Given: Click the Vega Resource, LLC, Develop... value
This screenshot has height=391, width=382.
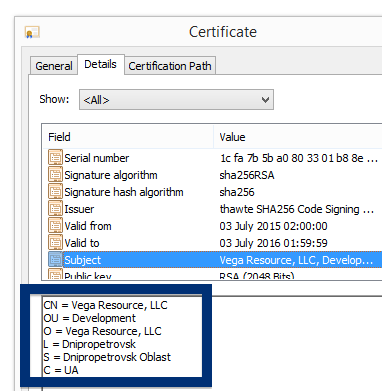Looking at the screenshot, I should click(x=296, y=260).
